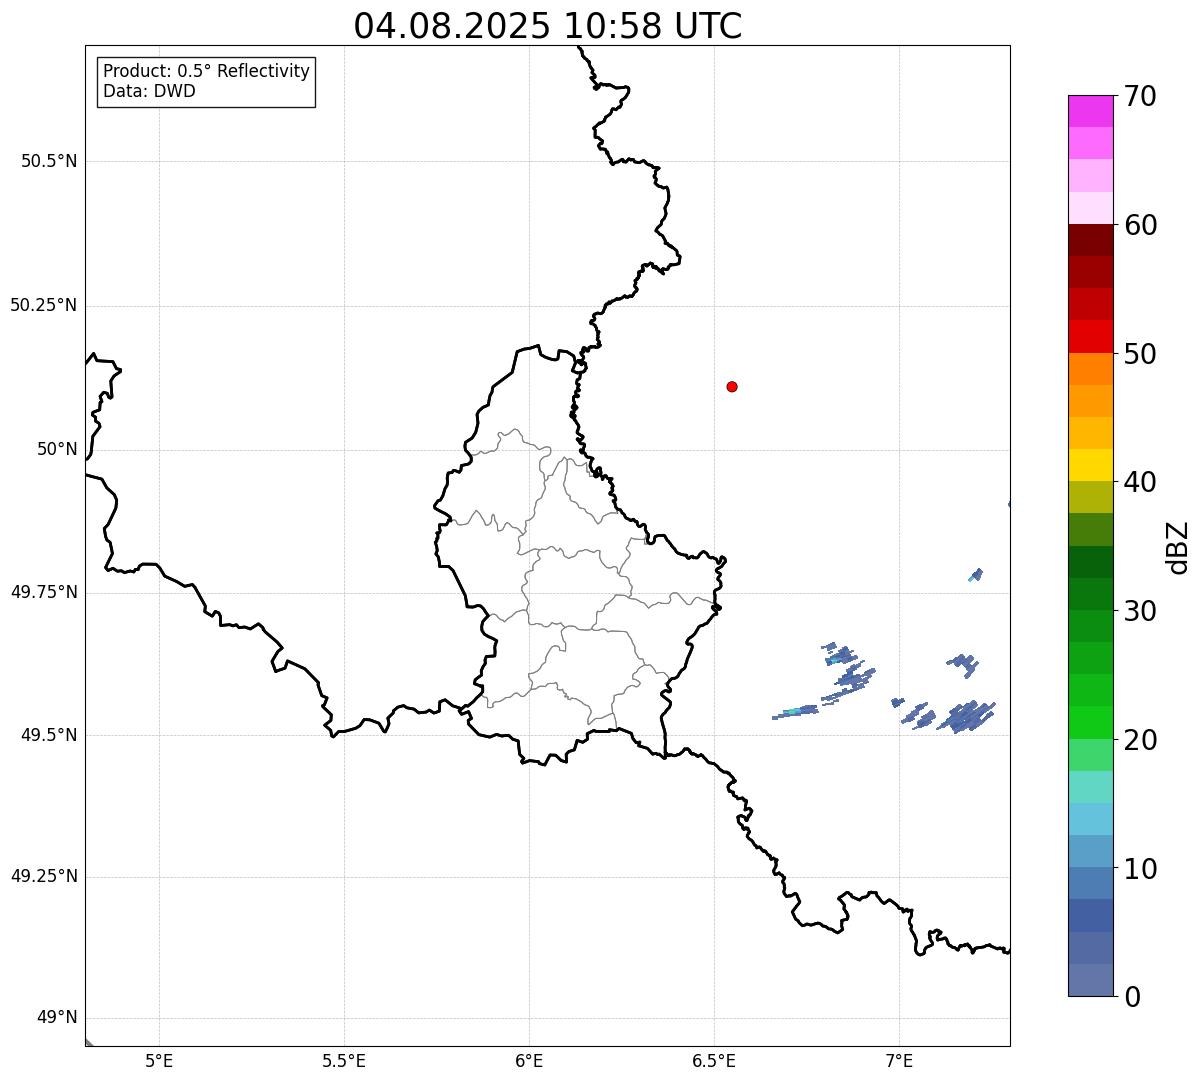Click the longitude label 7°E
Image resolution: width=1202 pixels, height=1081 pixels.
(899, 1060)
